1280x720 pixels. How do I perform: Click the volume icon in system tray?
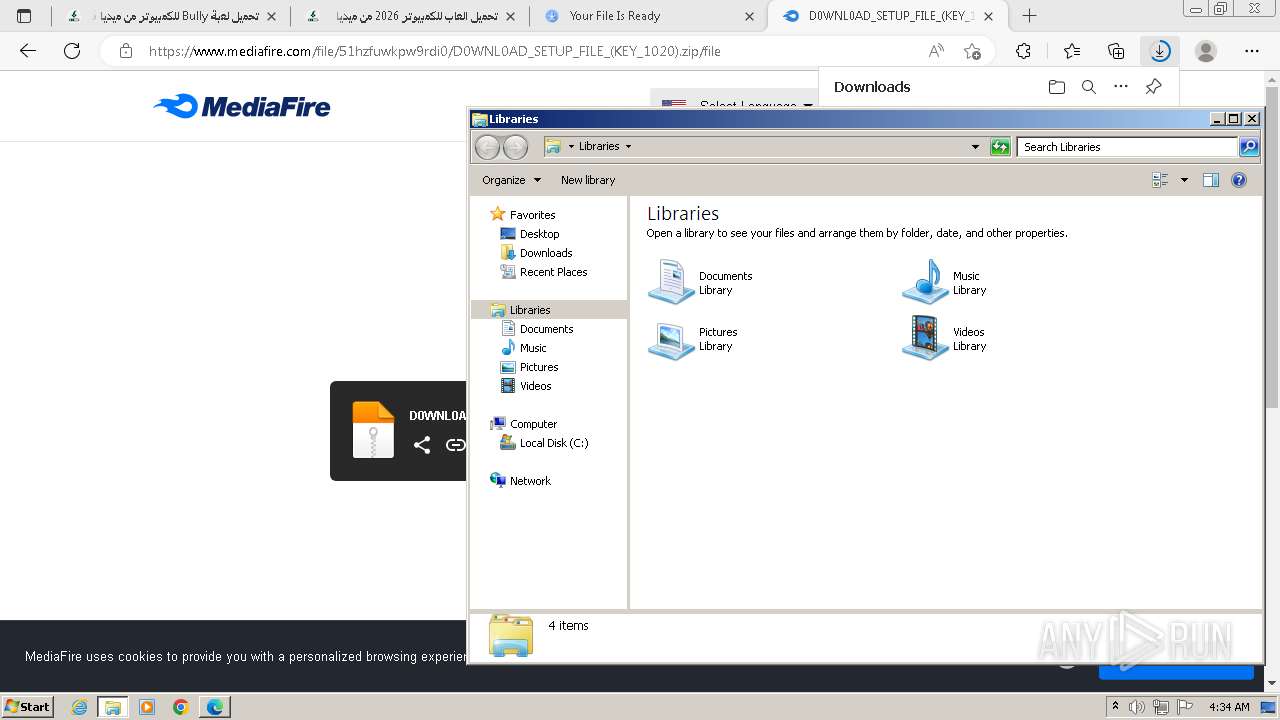(1137, 707)
